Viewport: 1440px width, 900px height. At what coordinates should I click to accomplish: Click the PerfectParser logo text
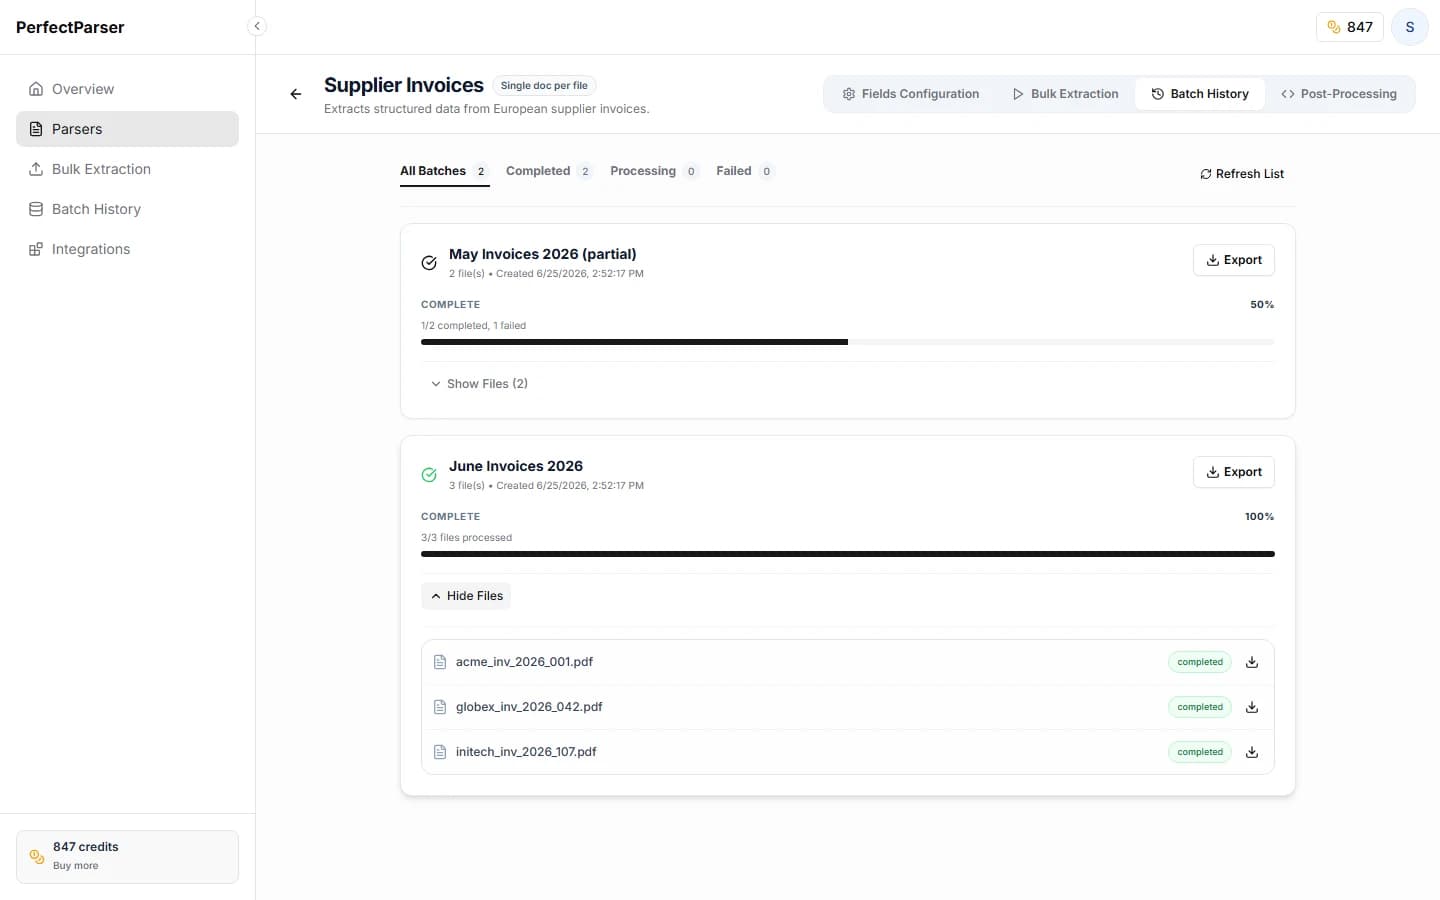tap(70, 27)
